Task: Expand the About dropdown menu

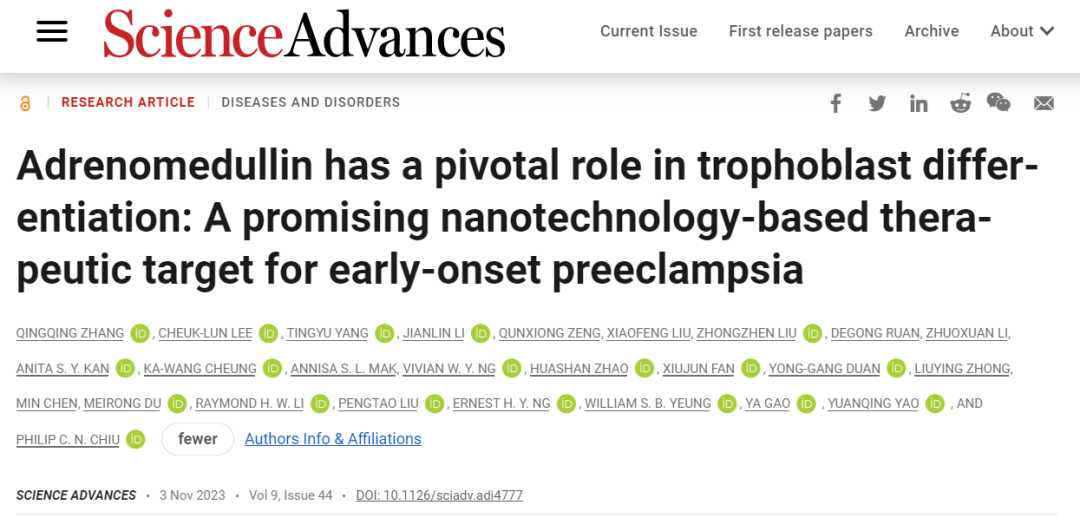Action: coord(1022,31)
